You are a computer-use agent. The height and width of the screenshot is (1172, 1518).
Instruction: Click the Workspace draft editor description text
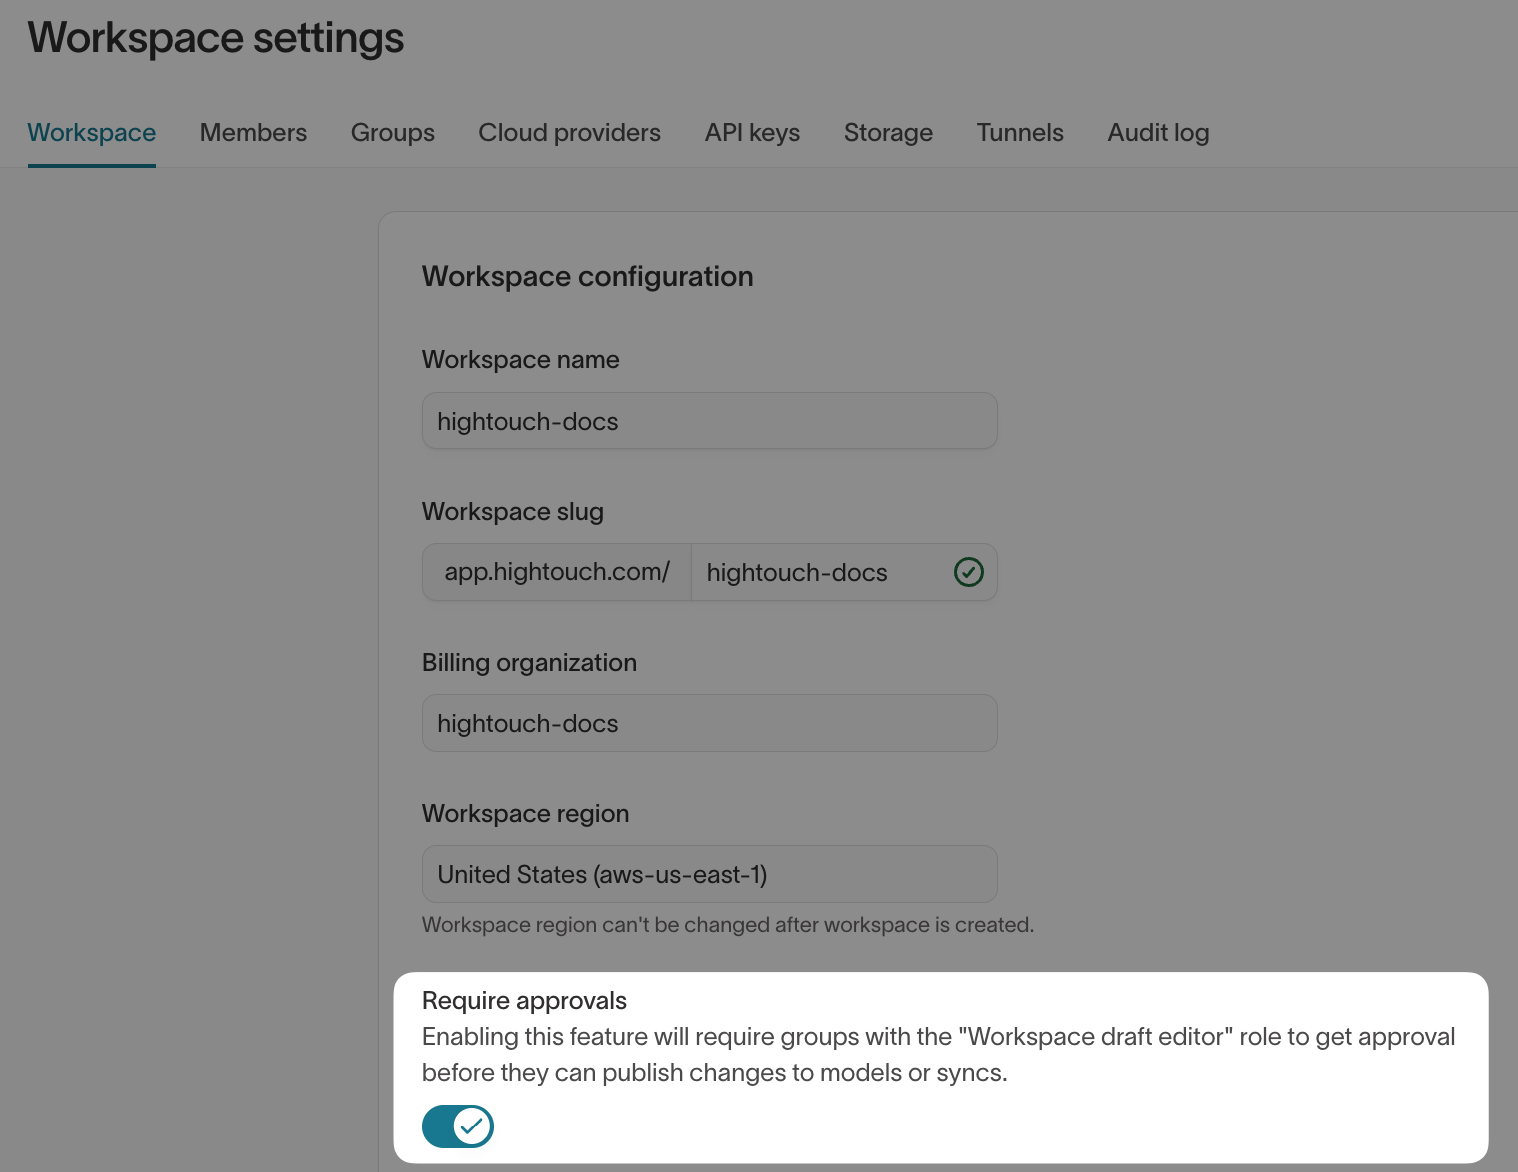[x=937, y=1054]
